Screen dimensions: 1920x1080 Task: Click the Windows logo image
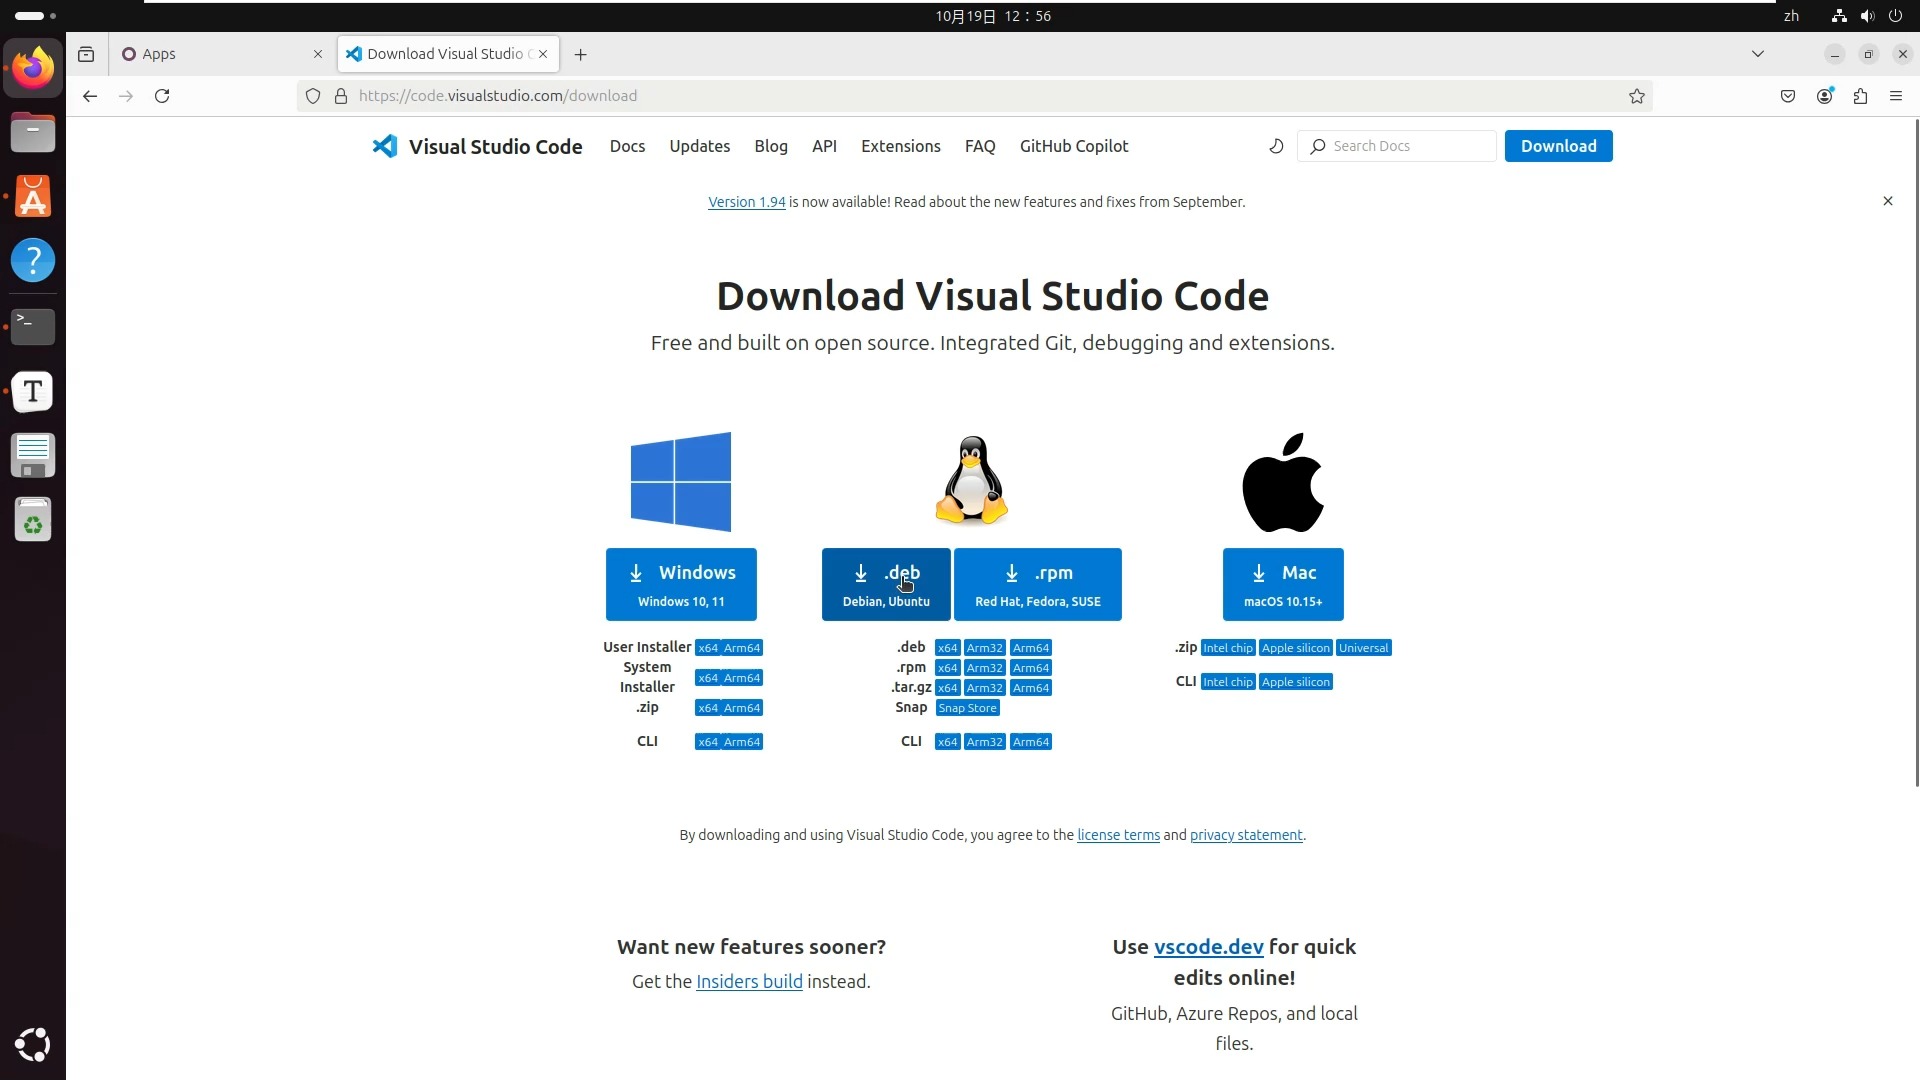pyautogui.click(x=681, y=482)
